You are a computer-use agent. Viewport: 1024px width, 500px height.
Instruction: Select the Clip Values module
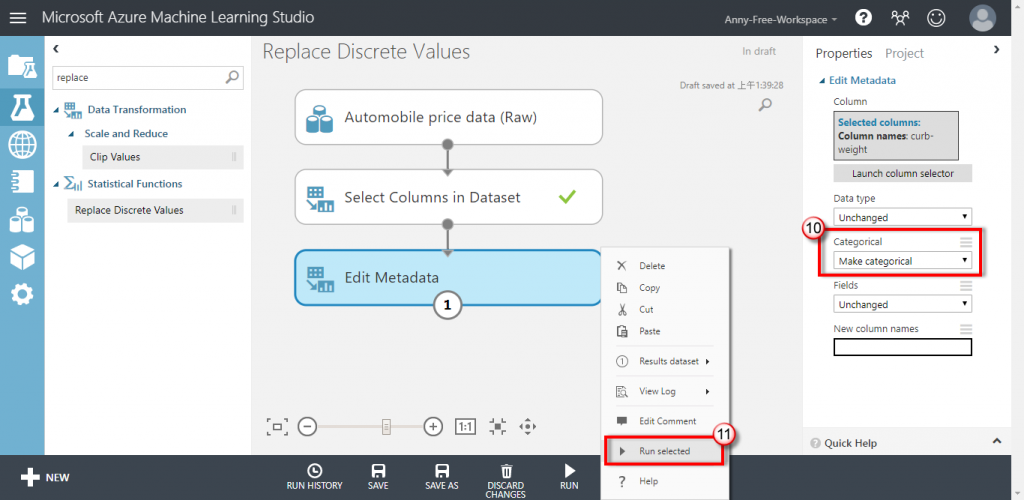(x=162, y=157)
